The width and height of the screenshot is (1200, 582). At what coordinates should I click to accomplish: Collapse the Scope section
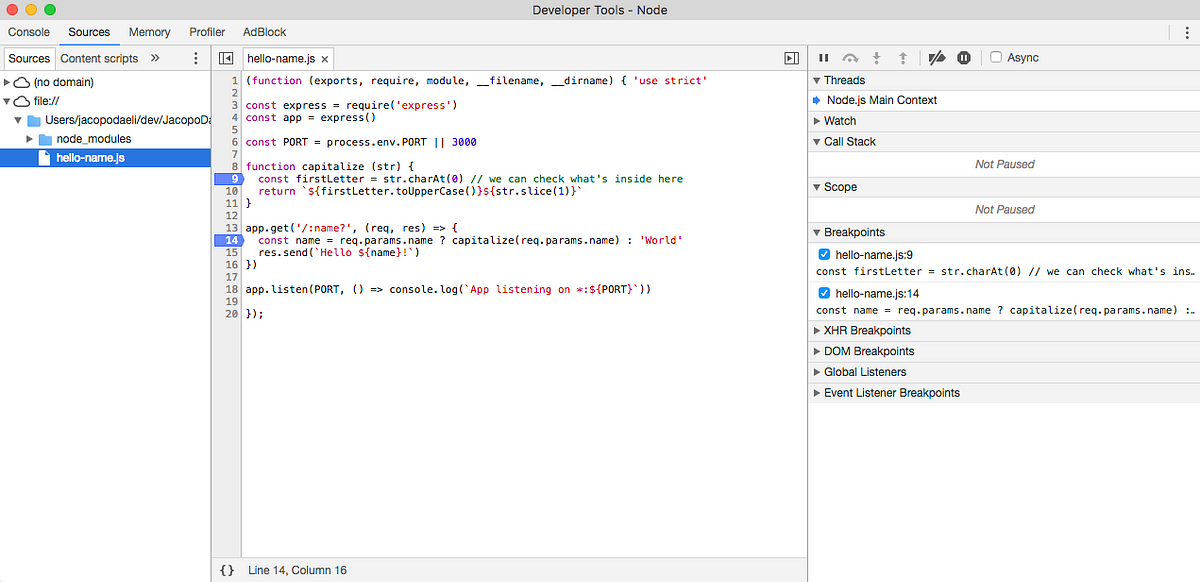click(816, 187)
